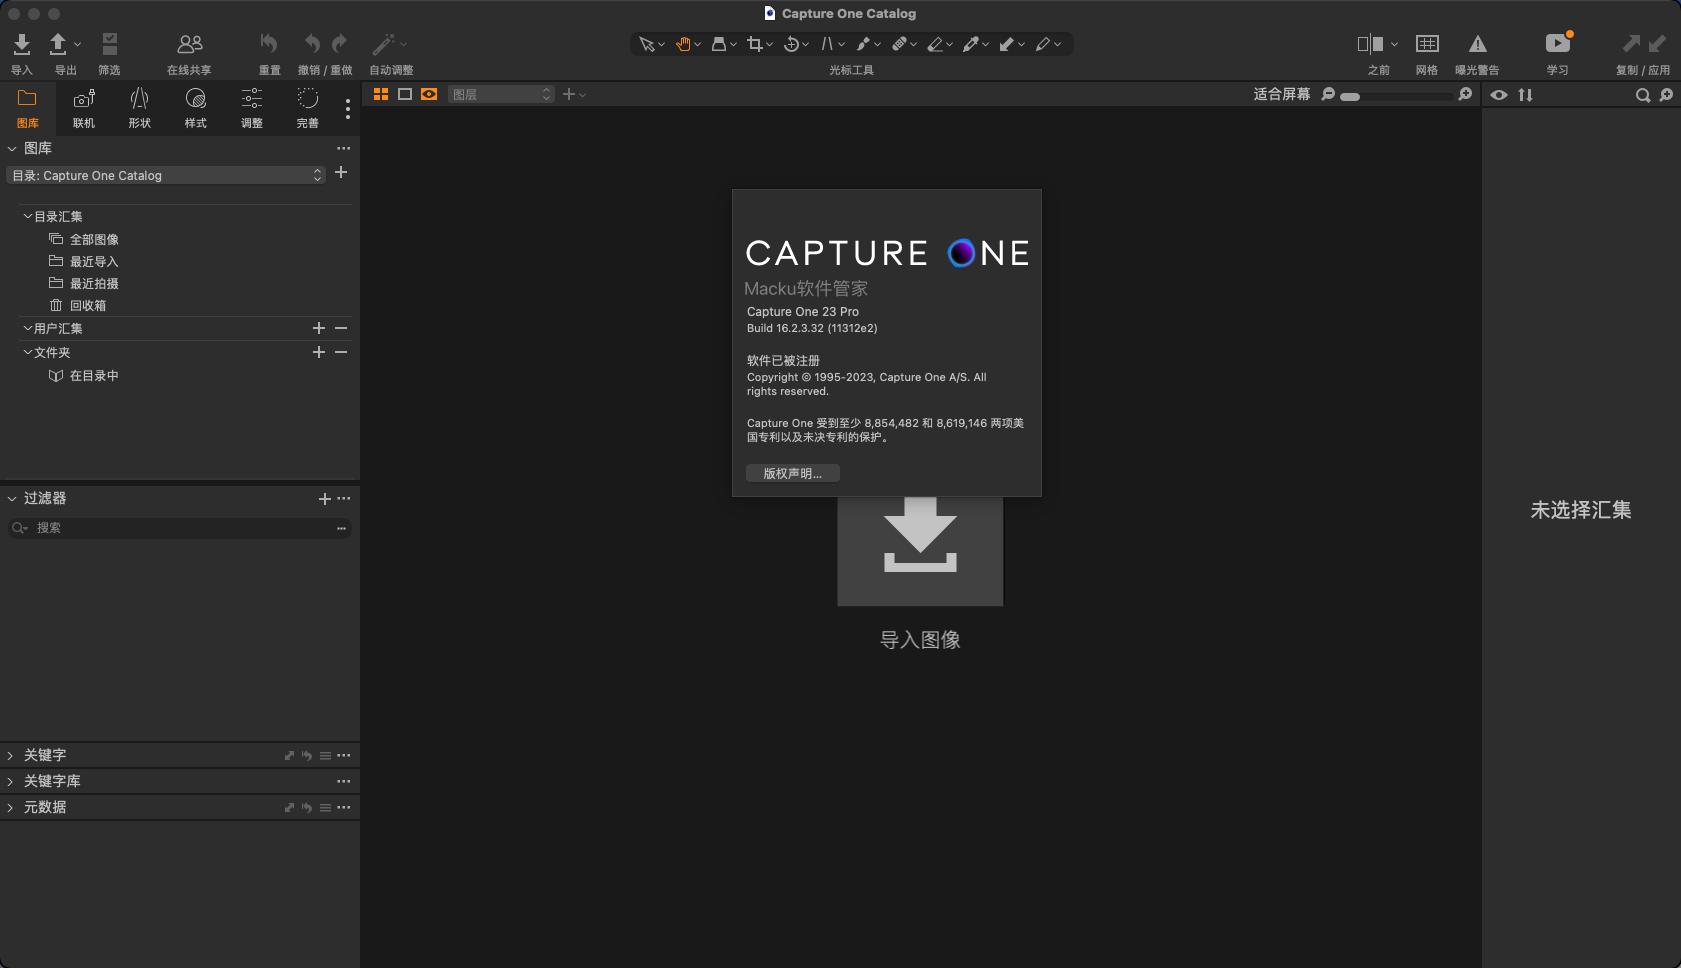Viewport: 1681px width, 968px height.
Task: Apply 自动调整 magic wand auto adjust
Action: click(x=384, y=44)
